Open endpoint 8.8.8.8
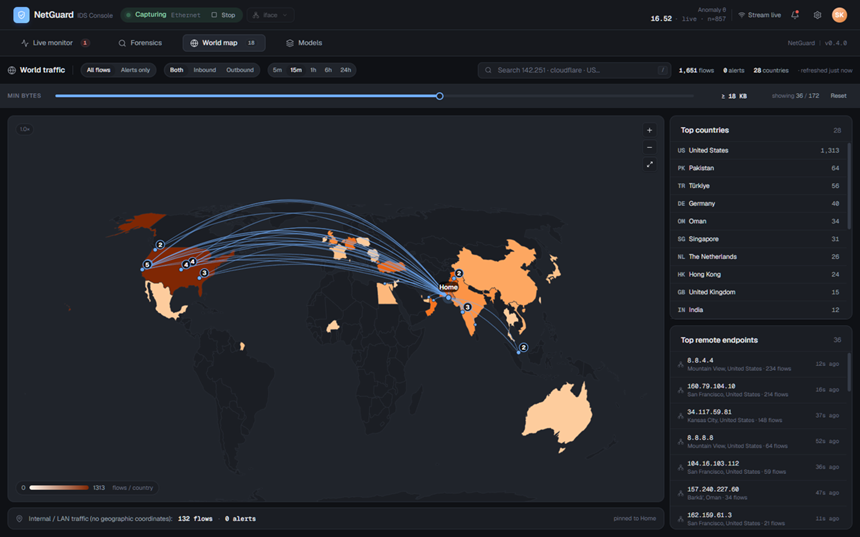This screenshot has height=537, width=860. point(759,442)
